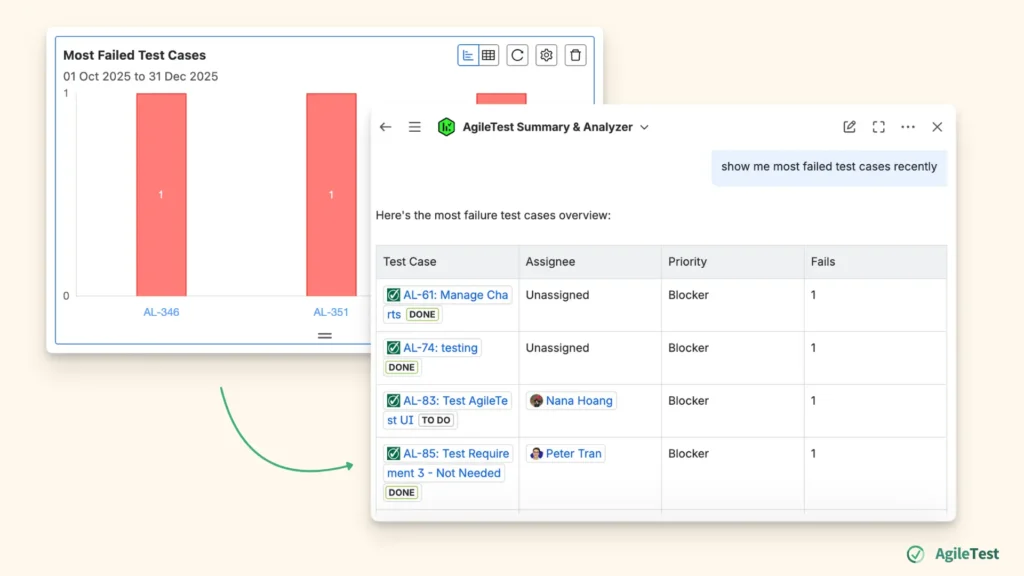The width and height of the screenshot is (1024, 576).
Task: Open widget settings gear
Action: click(x=547, y=56)
